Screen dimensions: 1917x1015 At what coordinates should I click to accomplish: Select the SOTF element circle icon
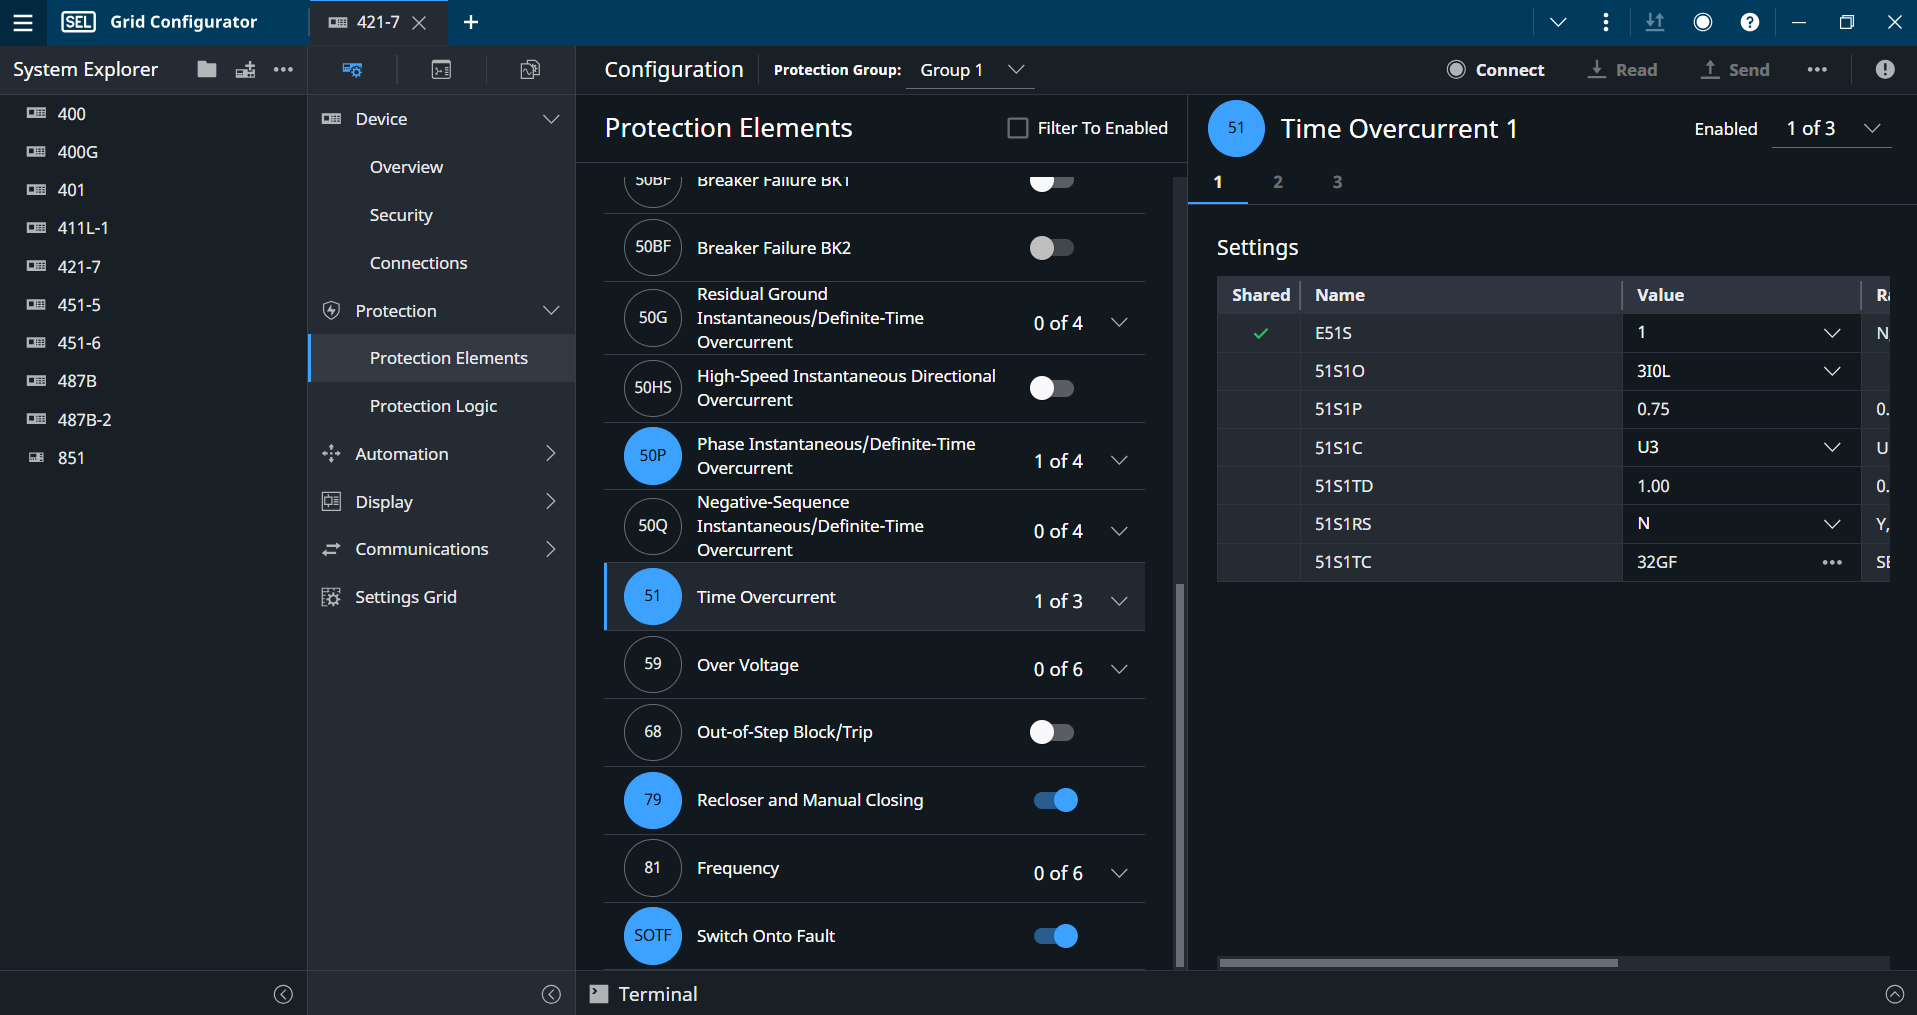(653, 936)
